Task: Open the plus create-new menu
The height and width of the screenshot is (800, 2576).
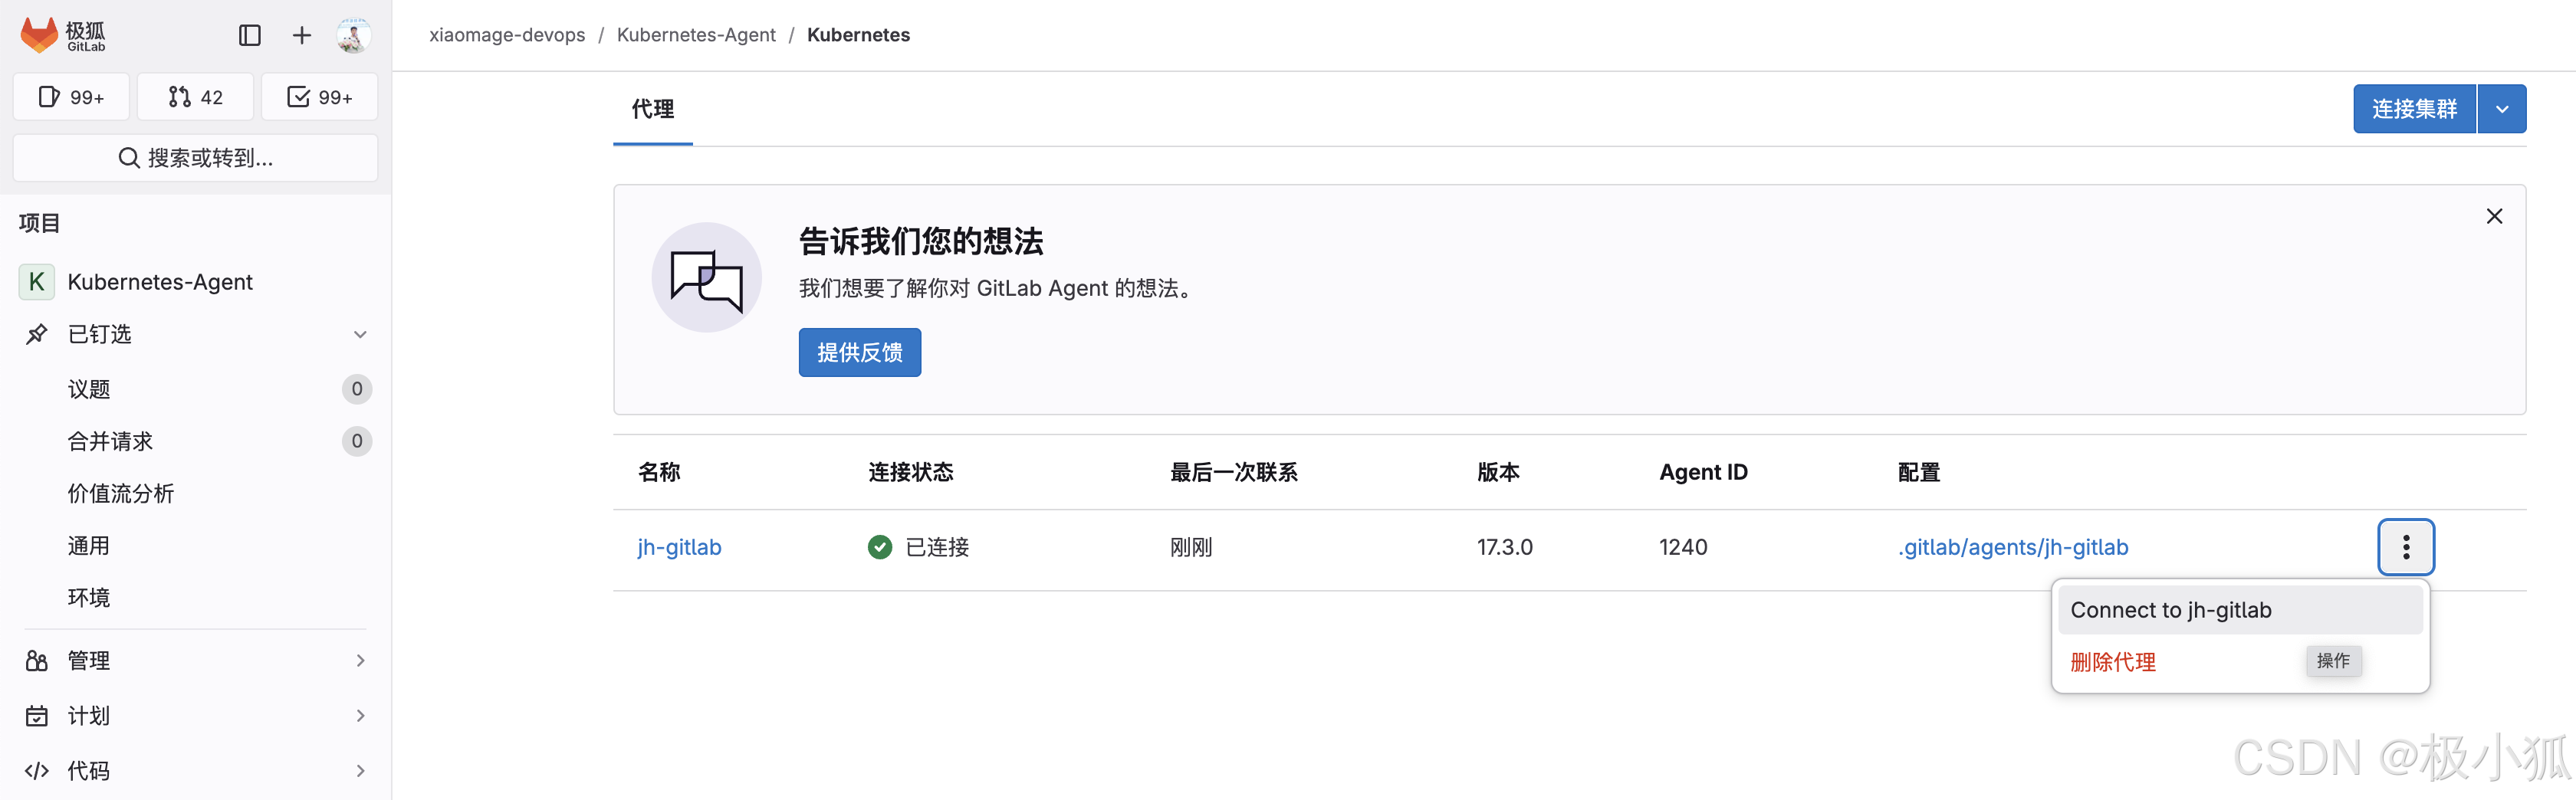Action: pos(301,35)
